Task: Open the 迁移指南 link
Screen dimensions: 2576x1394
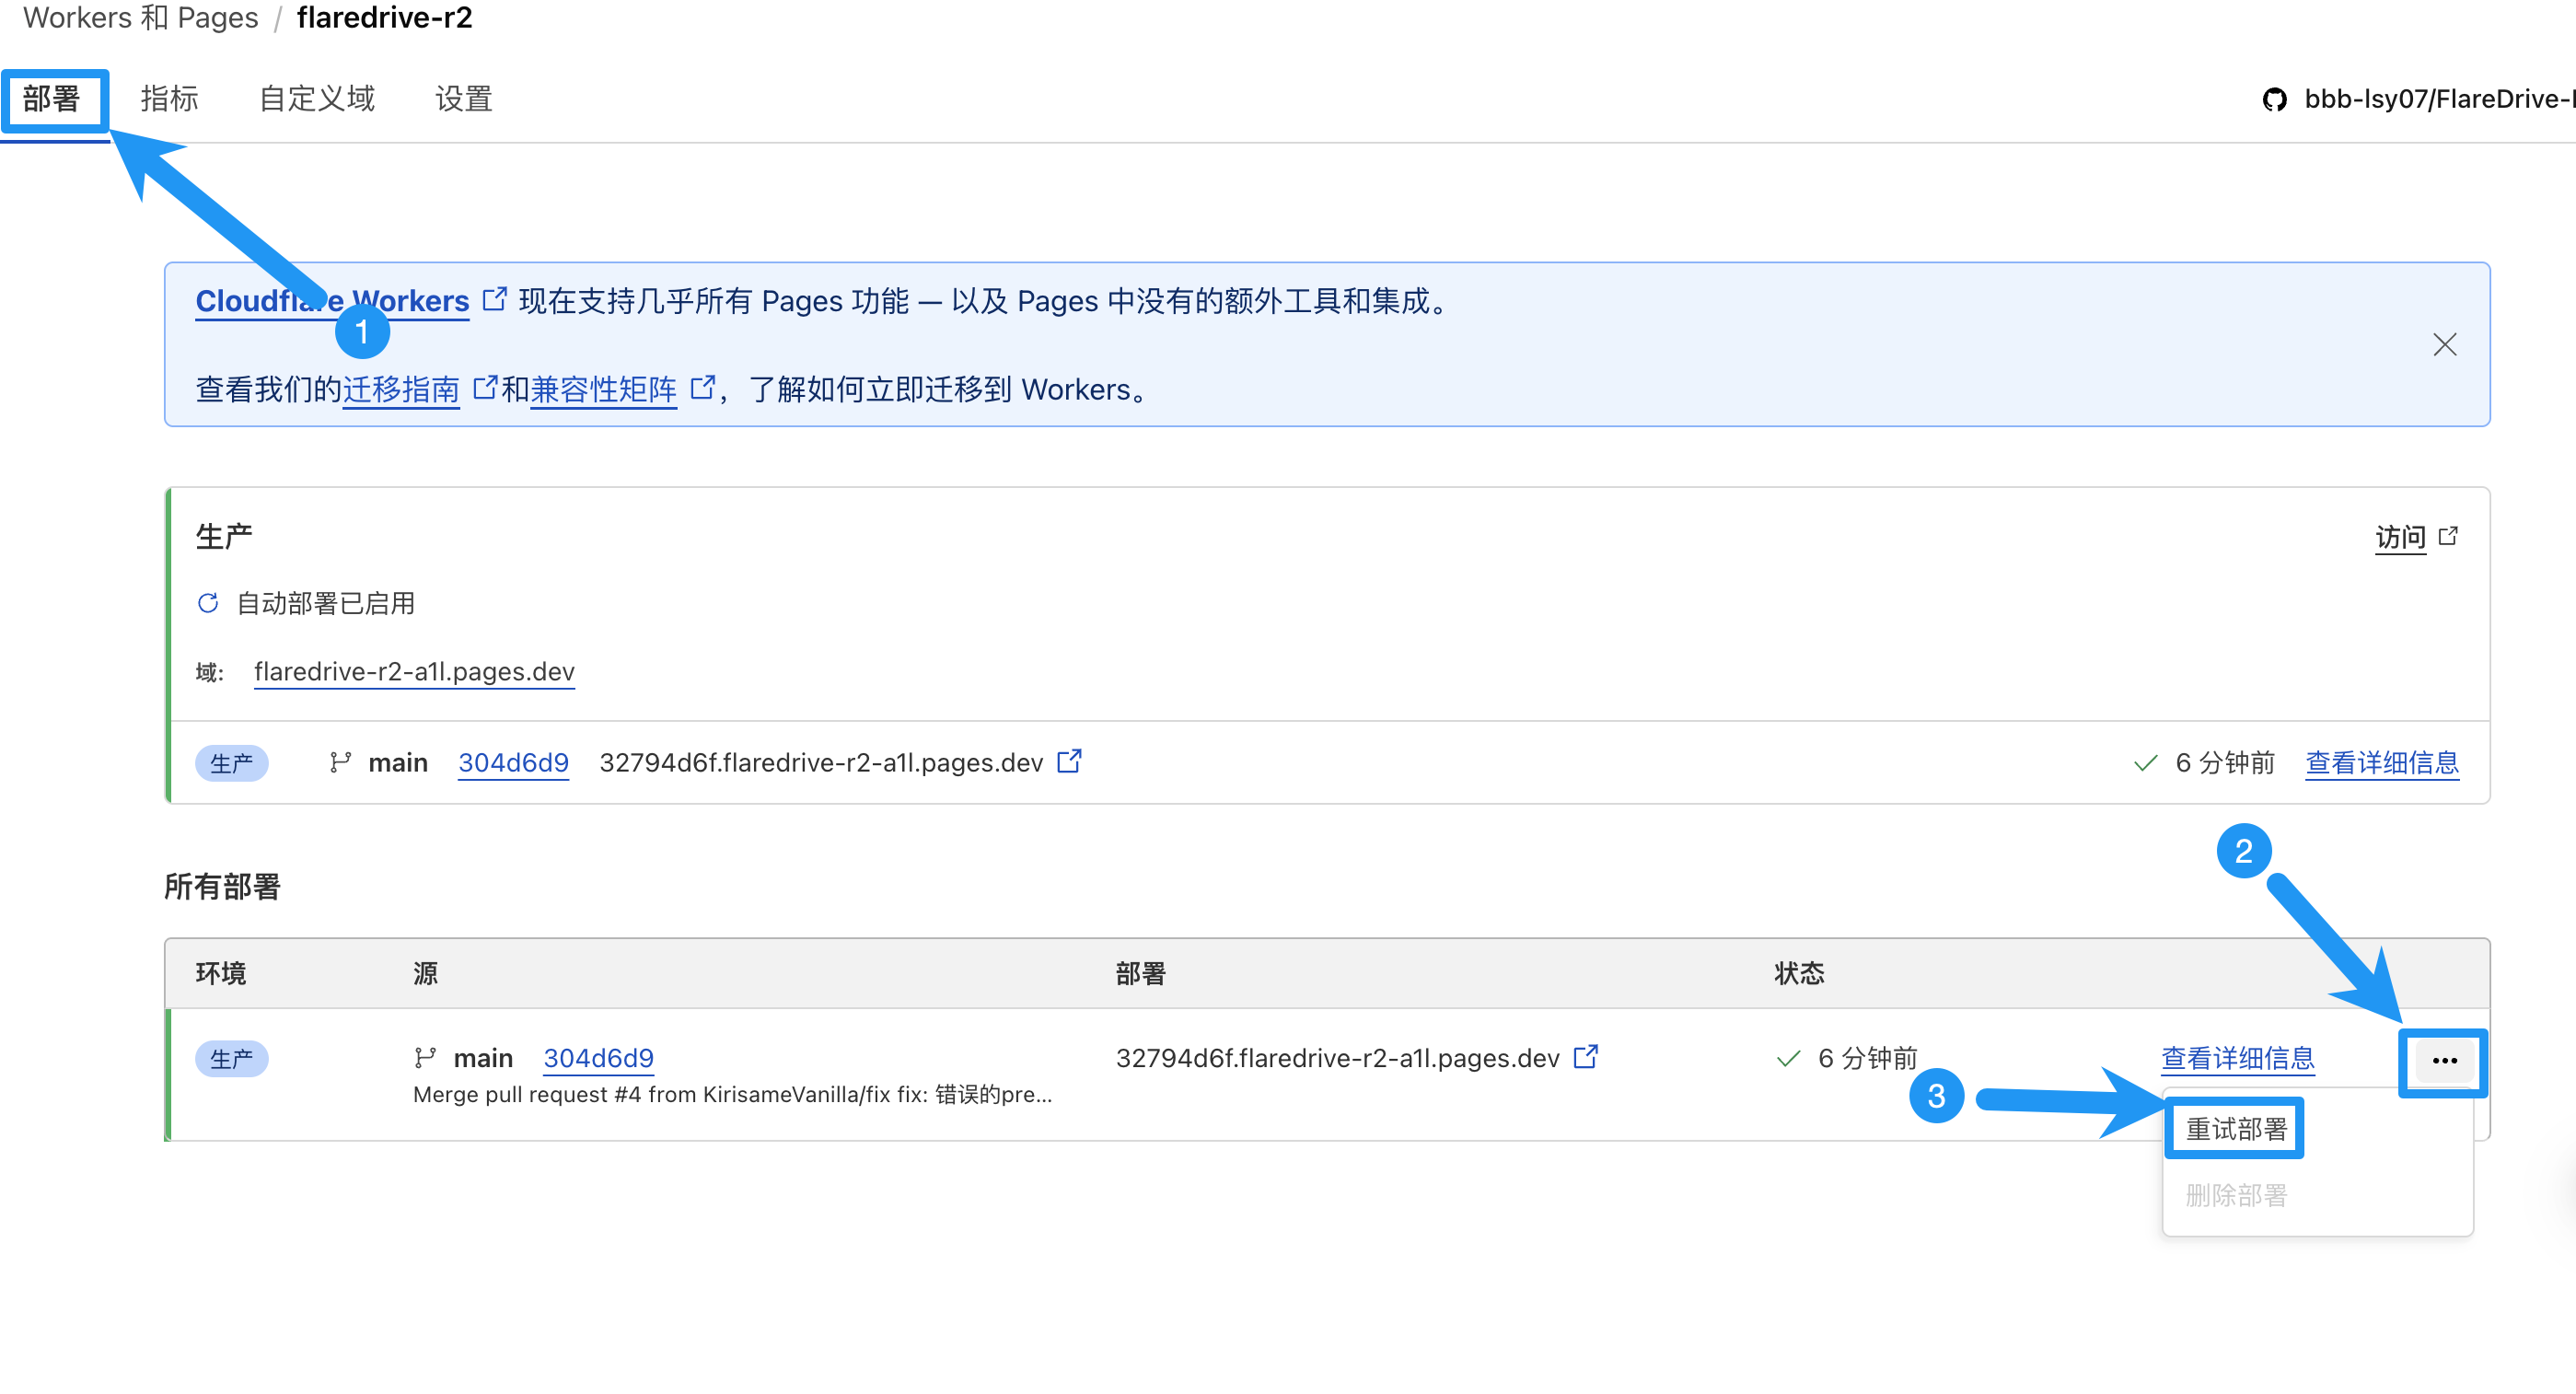Action: coord(401,389)
